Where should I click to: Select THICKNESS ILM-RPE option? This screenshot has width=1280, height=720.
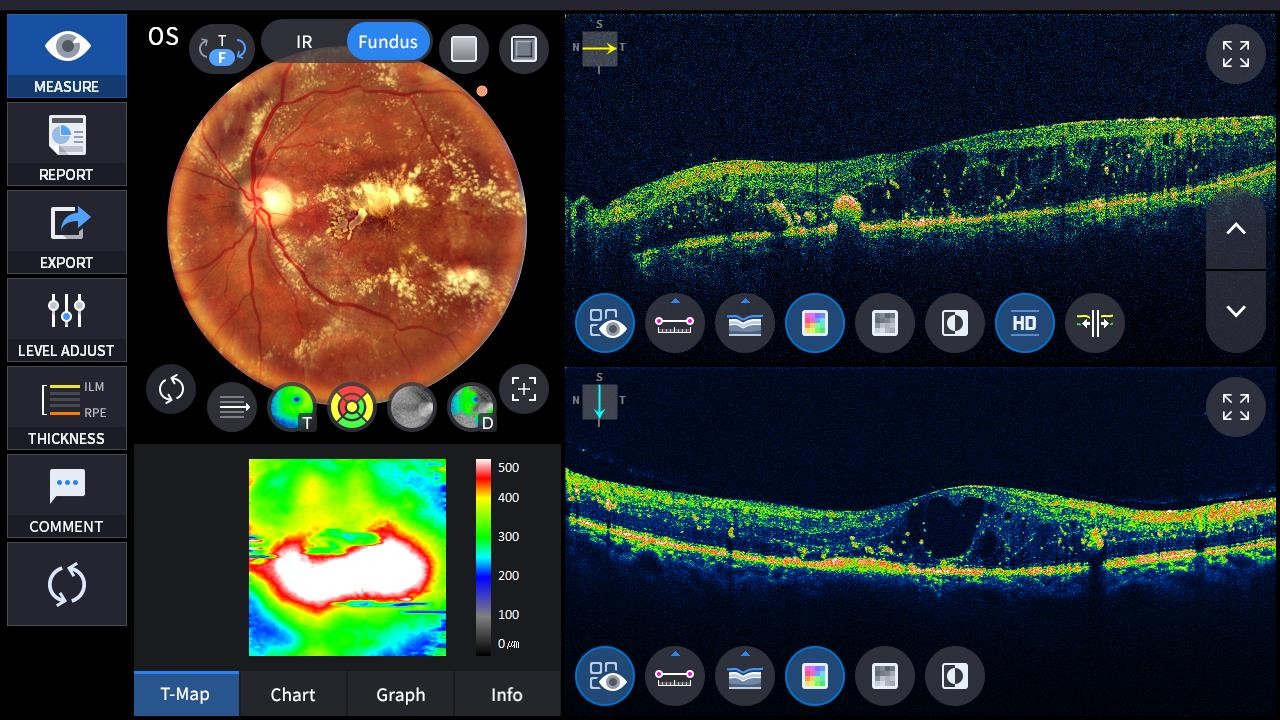[x=67, y=408]
